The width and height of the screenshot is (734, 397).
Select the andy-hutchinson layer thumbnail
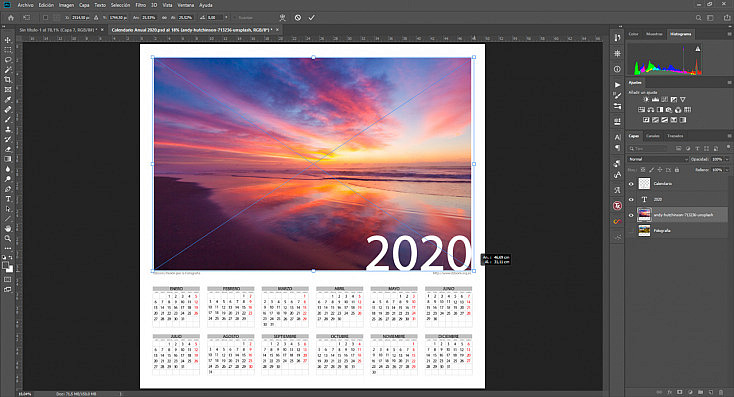645,215
